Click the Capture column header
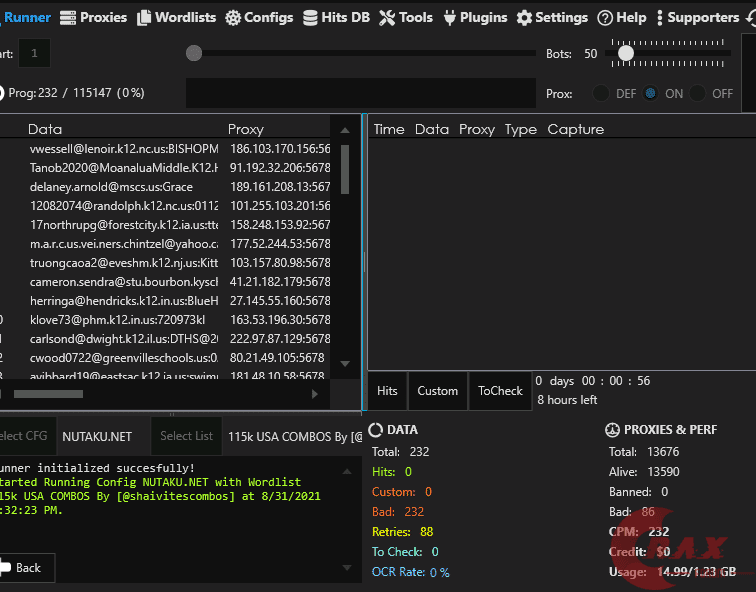The image size is (756, 592). [x=576, y=129]
